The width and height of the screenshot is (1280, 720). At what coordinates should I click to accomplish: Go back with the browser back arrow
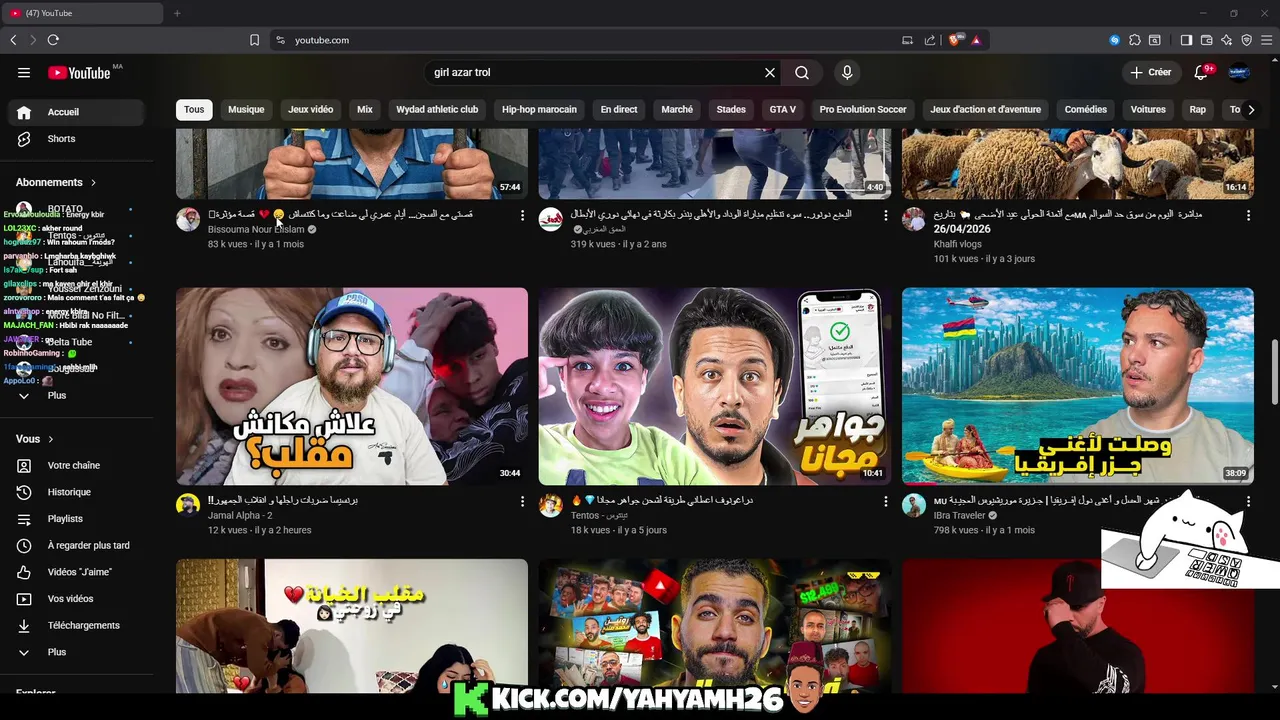click(13, 40)
